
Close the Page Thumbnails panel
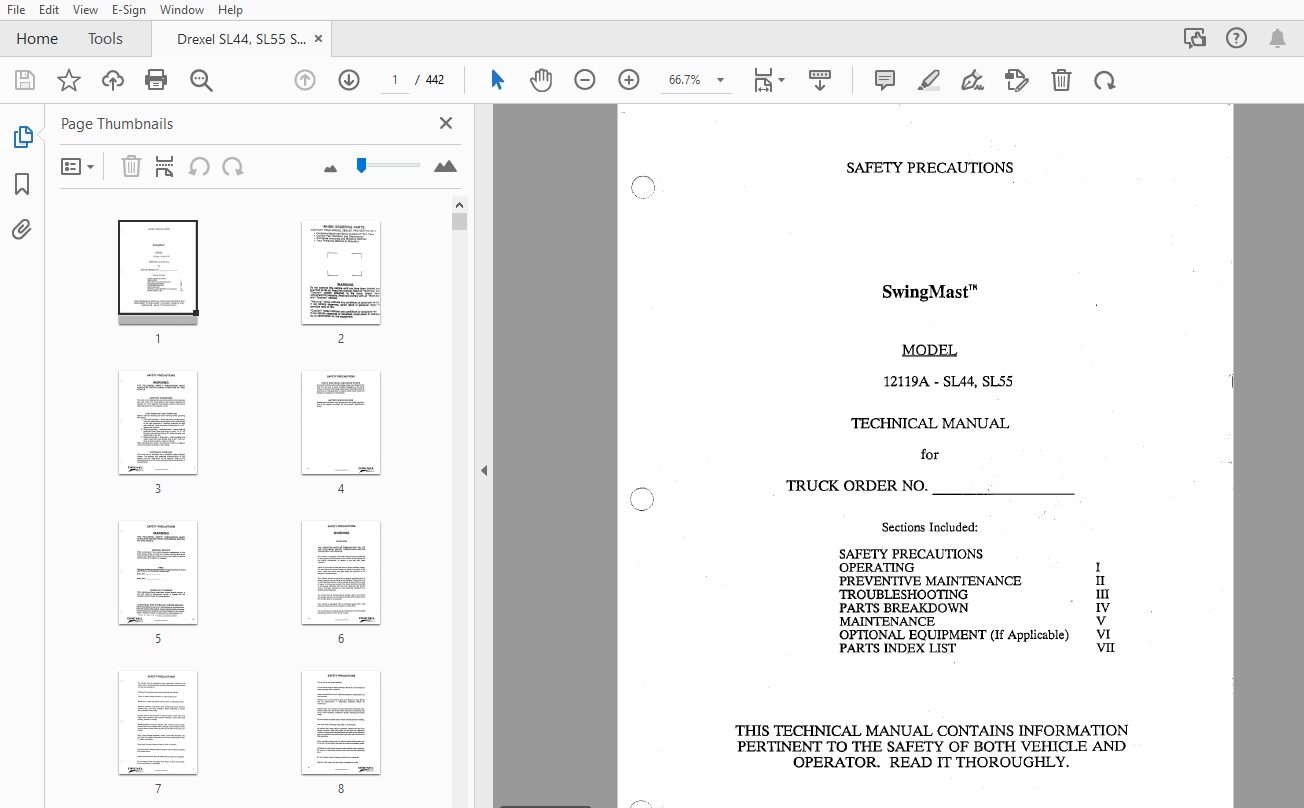(x=446, y=123)
